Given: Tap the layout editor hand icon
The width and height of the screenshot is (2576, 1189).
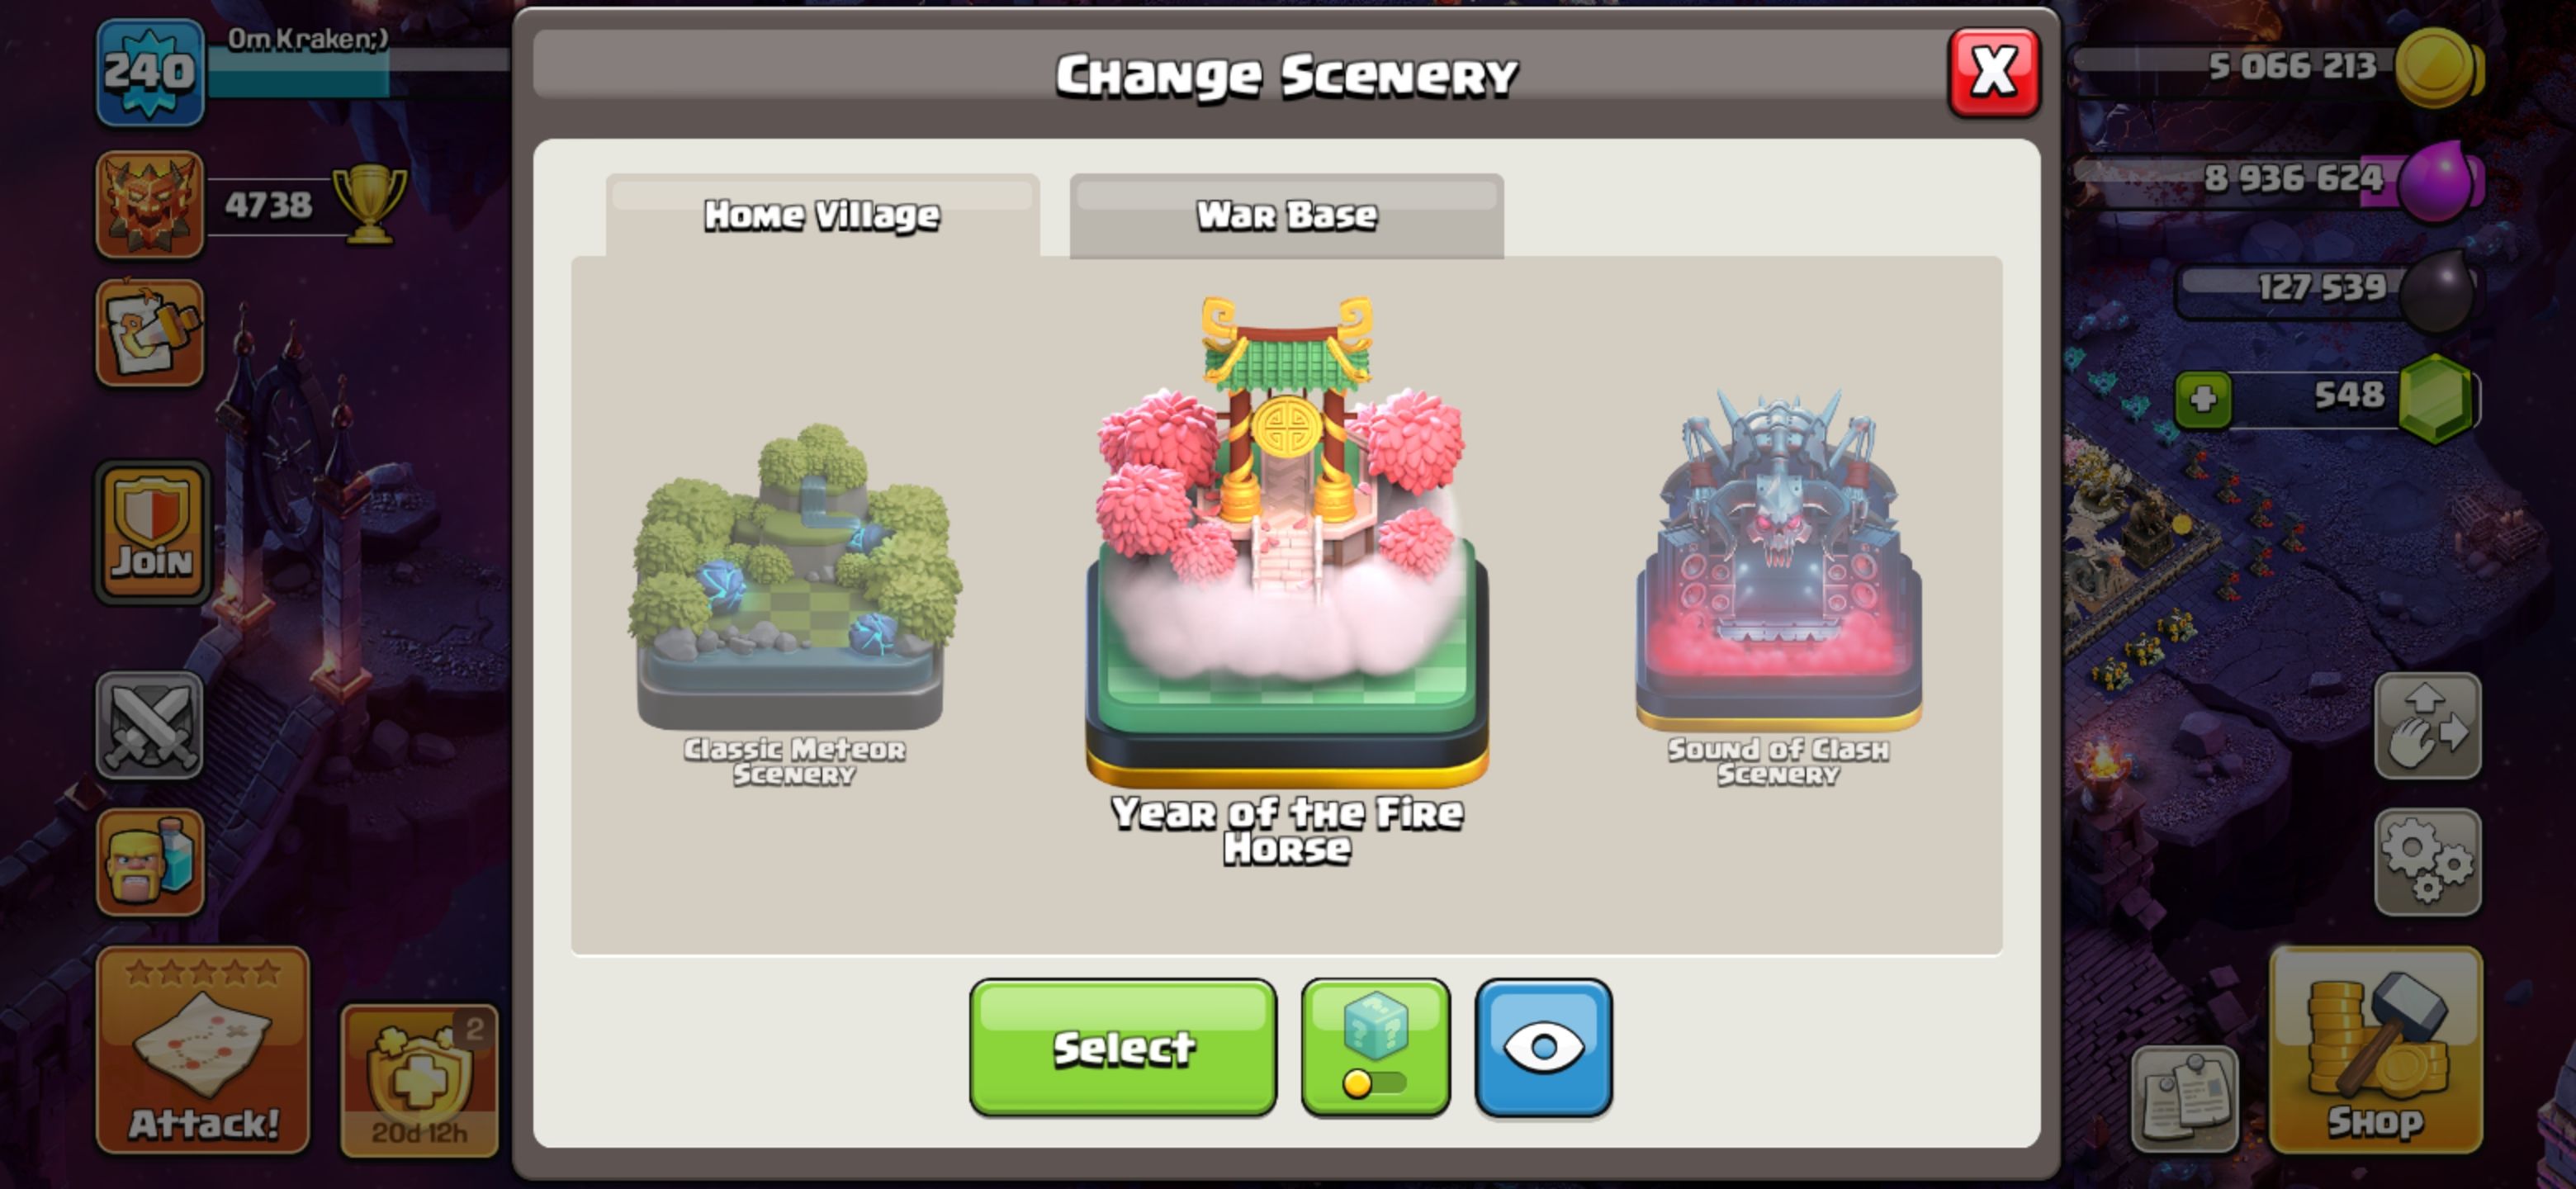Looking at the screenshot, I should point(2427,725).
